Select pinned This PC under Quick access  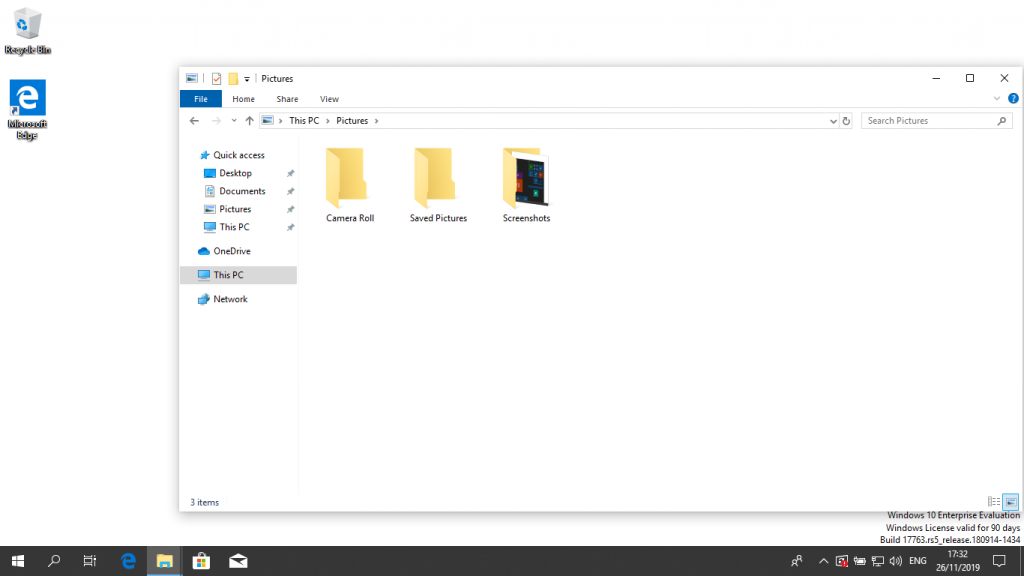point(234,227)
